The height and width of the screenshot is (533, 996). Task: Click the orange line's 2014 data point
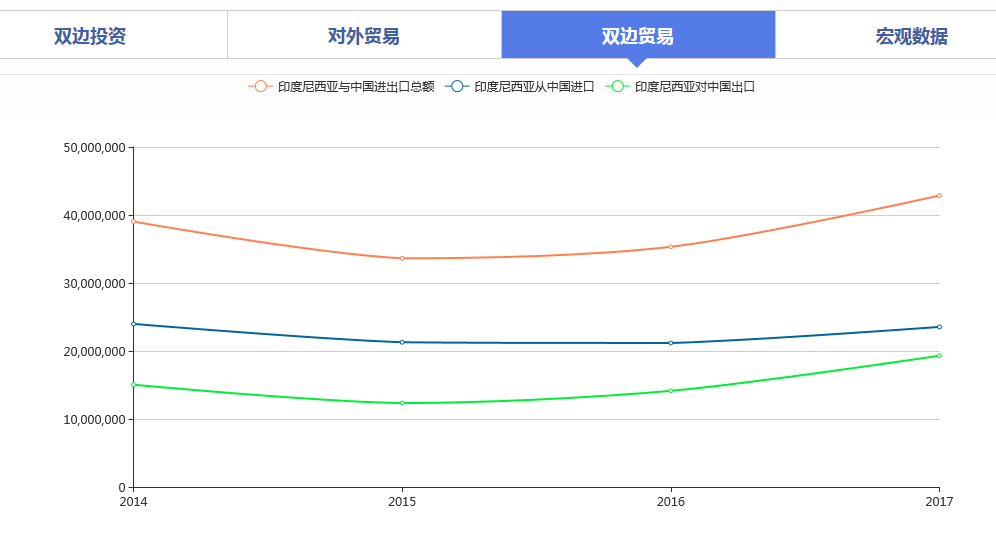click(134, 221)
